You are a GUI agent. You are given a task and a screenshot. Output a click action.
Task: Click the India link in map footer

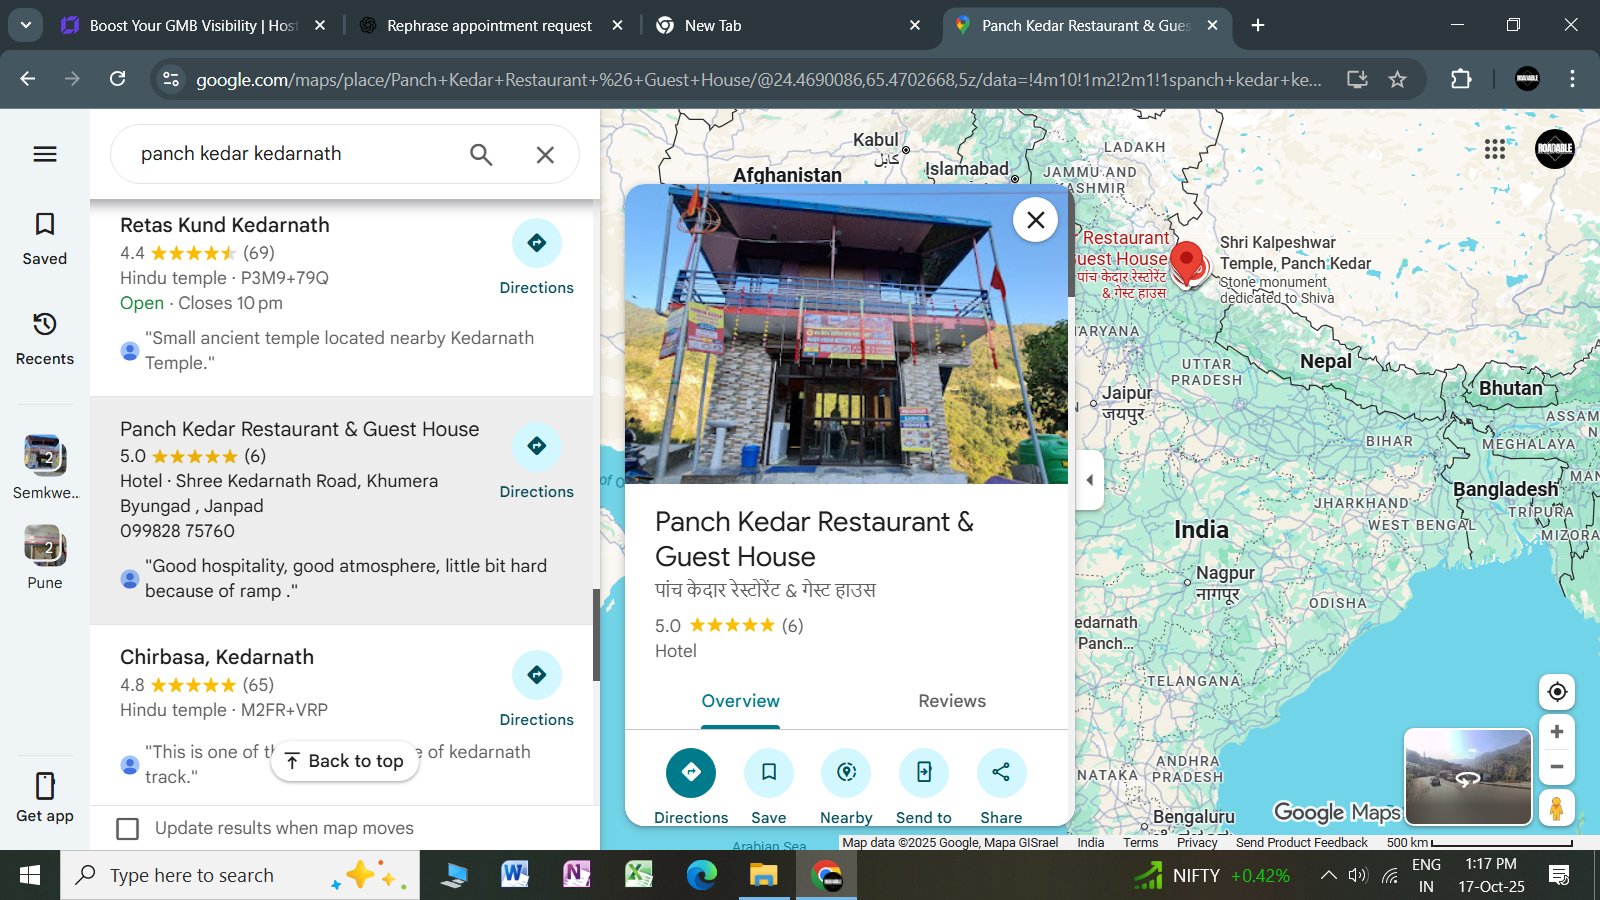(1091, 843)
